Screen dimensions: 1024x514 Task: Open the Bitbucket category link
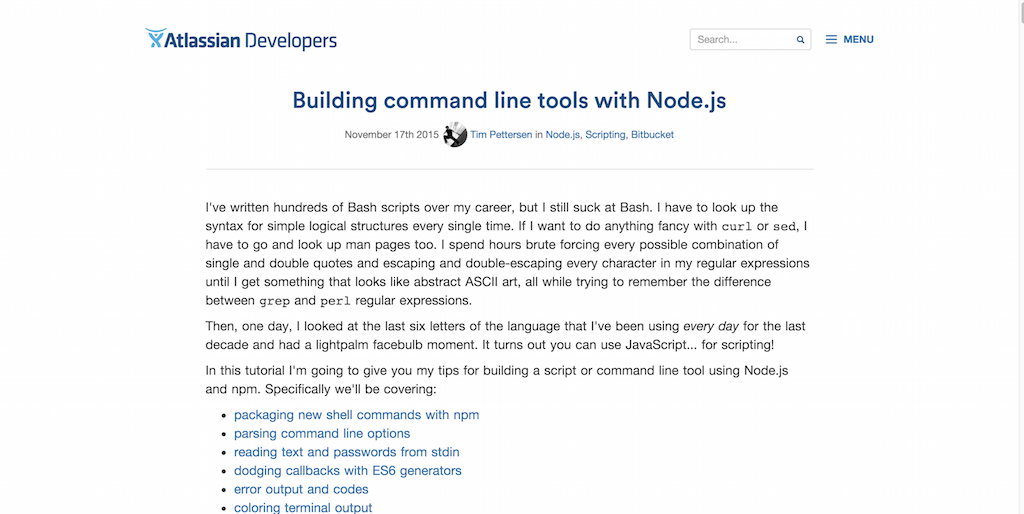[x=652, y=135]
